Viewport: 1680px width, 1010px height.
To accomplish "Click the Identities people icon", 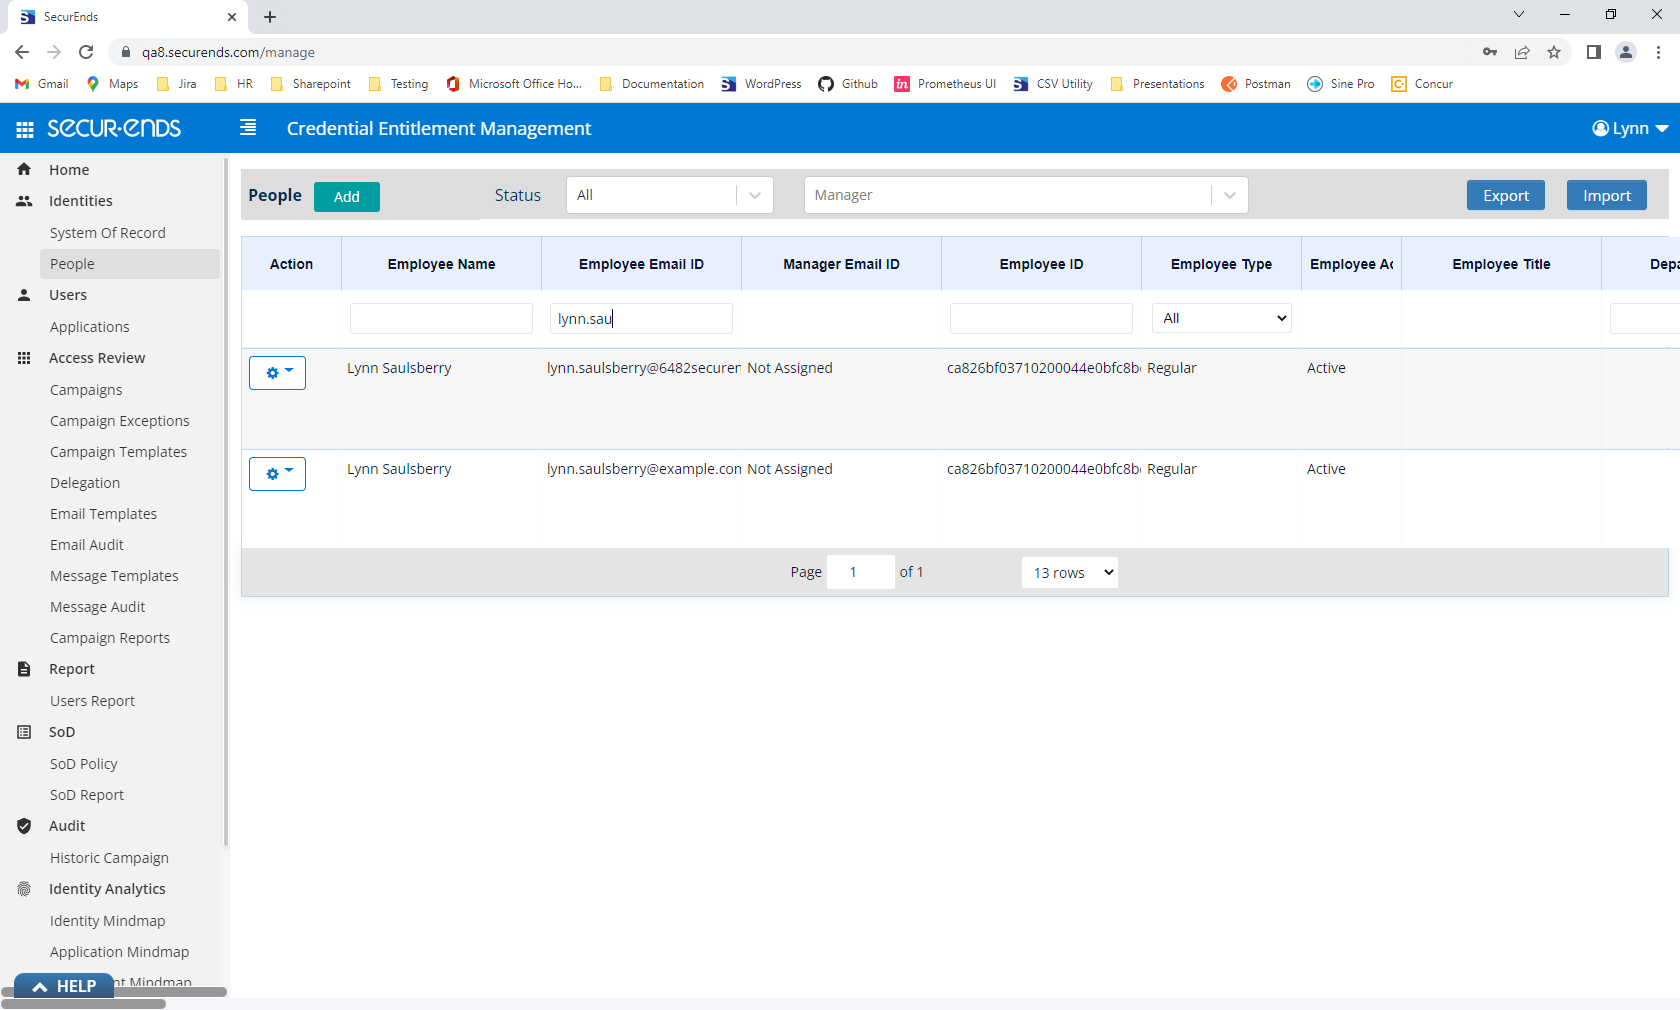I will [22, 200].
